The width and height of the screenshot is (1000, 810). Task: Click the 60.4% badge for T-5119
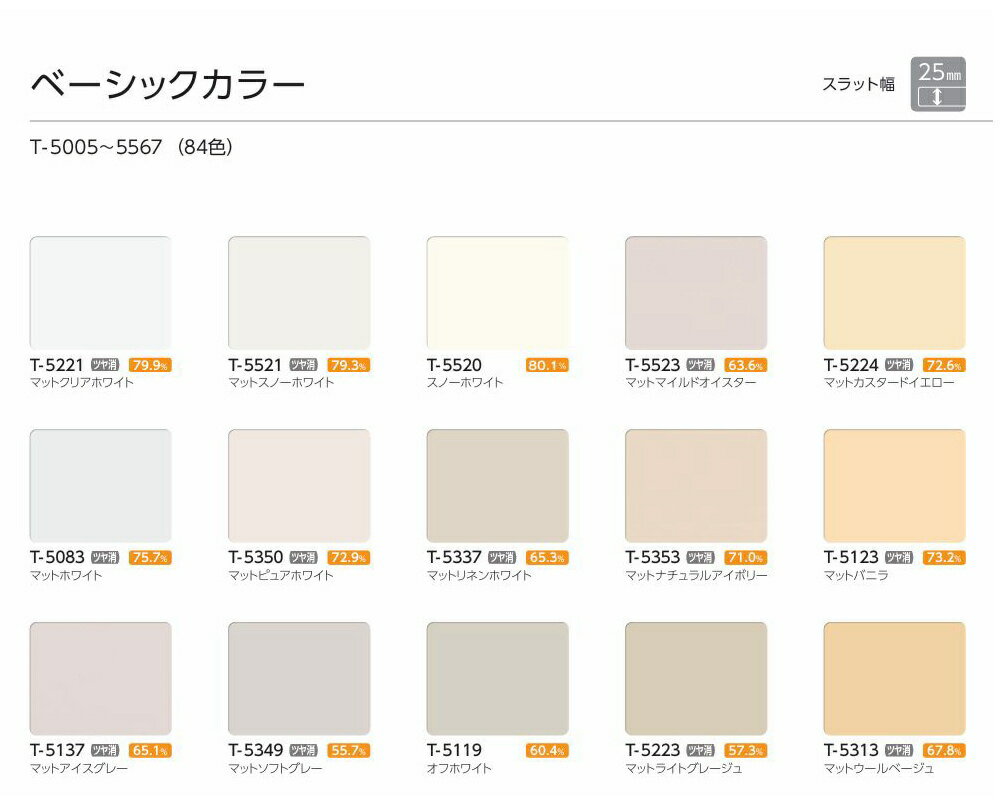[546, 750]
